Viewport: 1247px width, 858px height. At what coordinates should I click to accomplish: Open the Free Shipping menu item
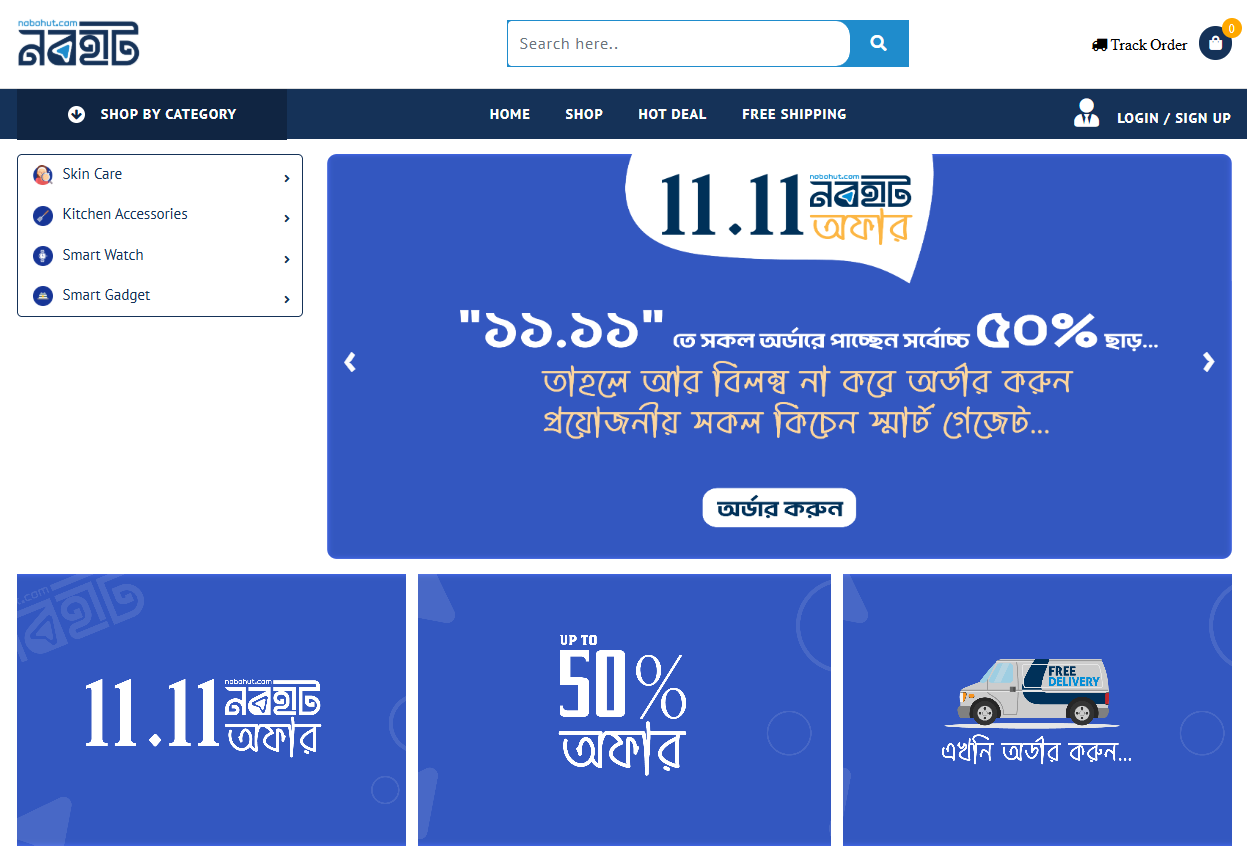click(x=794, y=114)
